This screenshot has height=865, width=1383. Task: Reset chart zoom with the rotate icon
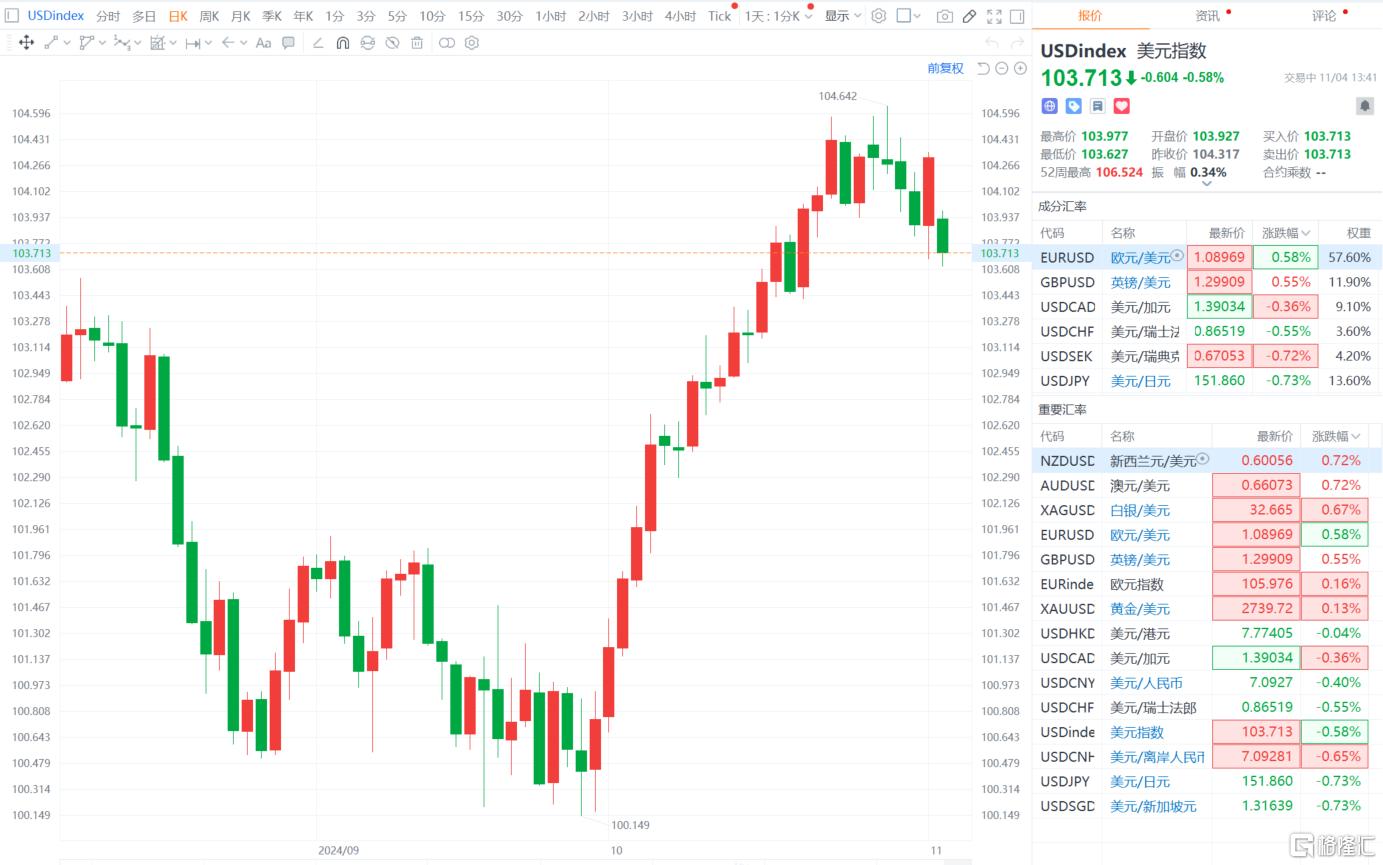[983, 68]
